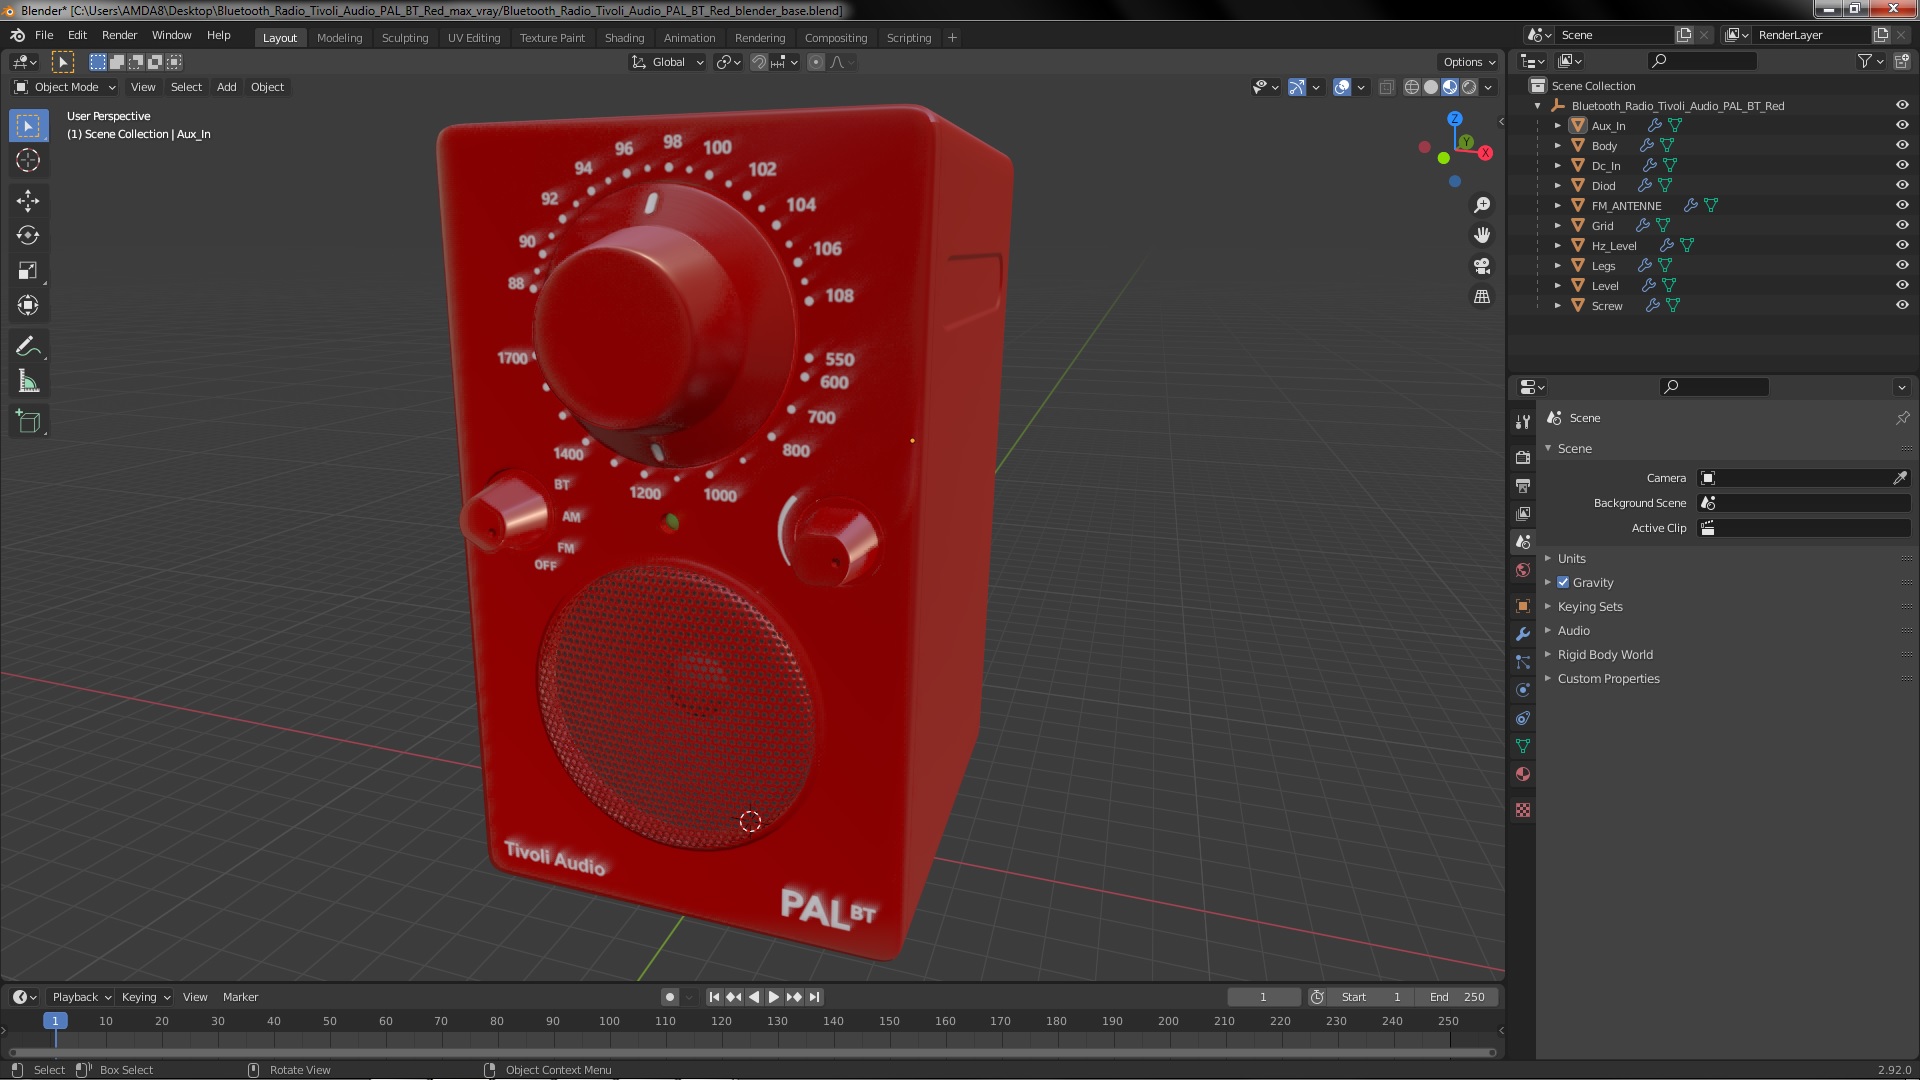
Task: Select the Transform tool
Action: click(28, 305)
